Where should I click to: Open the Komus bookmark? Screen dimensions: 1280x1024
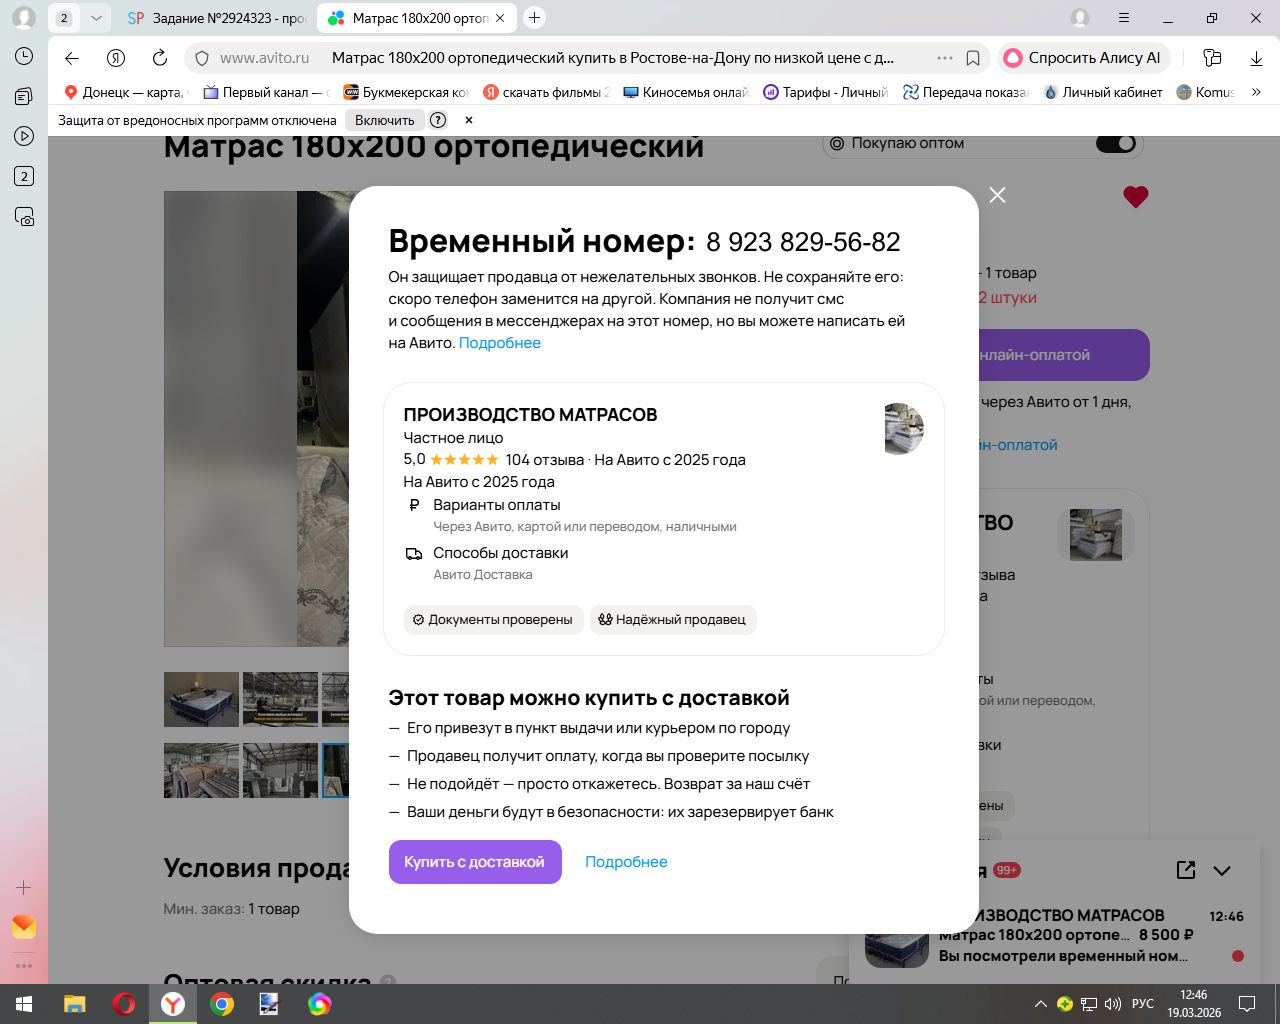tap(1206, 92)
